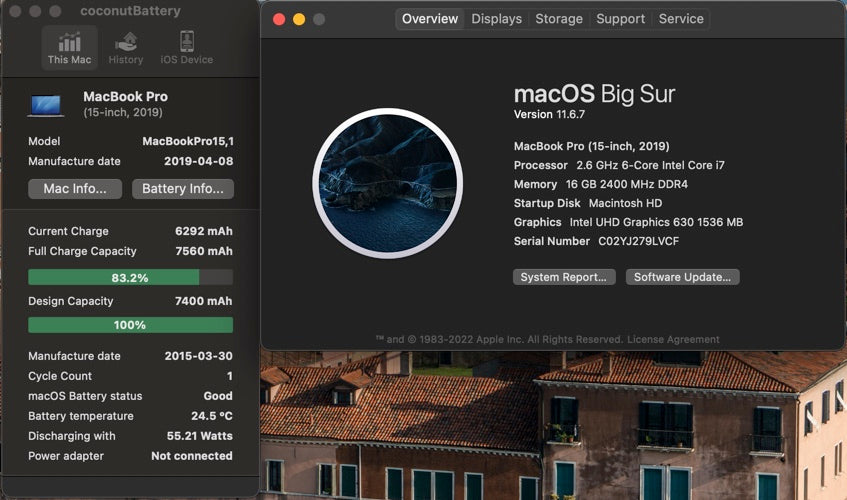Image resolution: width=847 pixels, height=500 pixels.
Task: Click the Macintosh HD startup disk text
Action: (x=626, y=203)
